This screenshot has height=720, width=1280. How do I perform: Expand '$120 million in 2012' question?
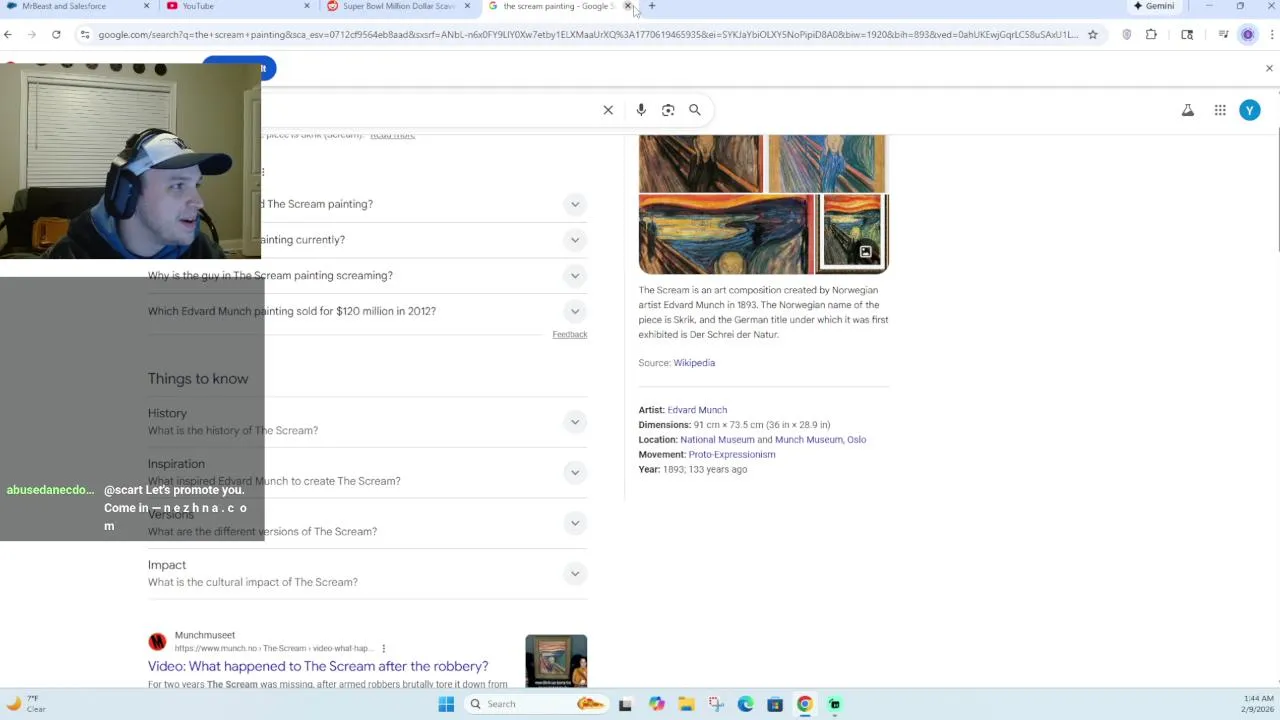point(575,311)
